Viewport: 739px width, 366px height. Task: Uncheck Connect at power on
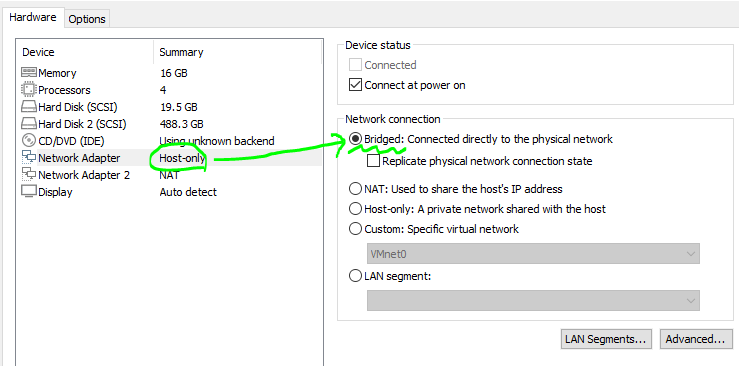(x=355, y=85)
